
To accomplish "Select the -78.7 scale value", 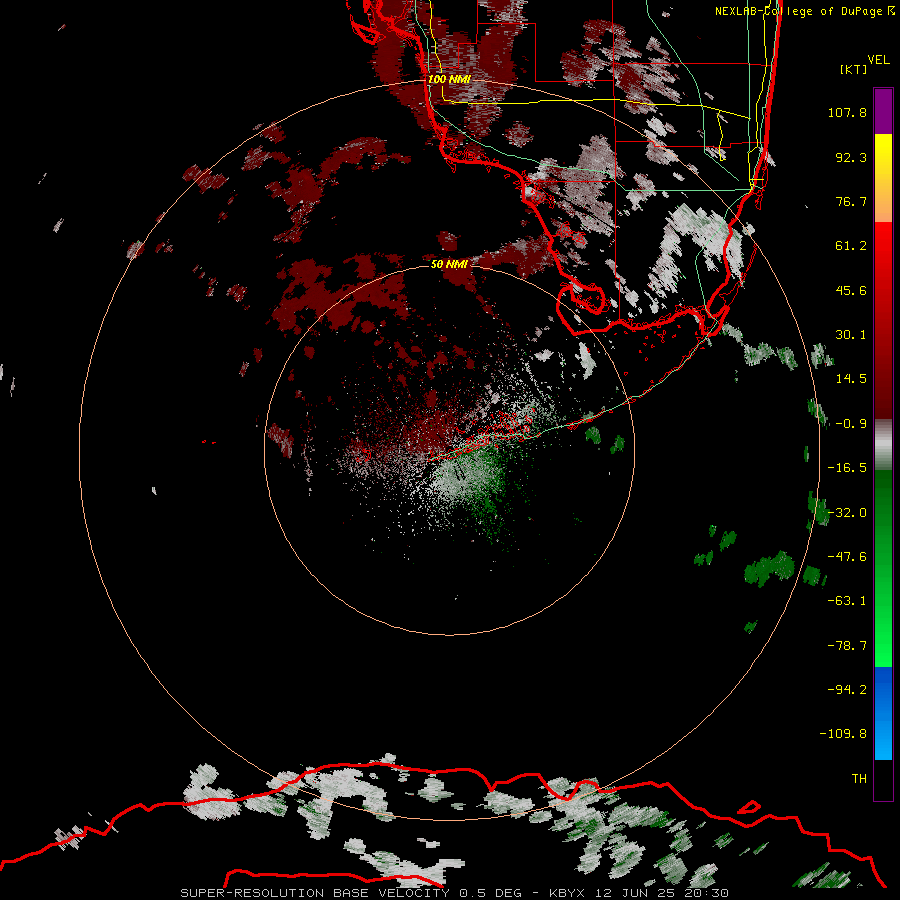I will pyautogui.click(x=847, y=646).
